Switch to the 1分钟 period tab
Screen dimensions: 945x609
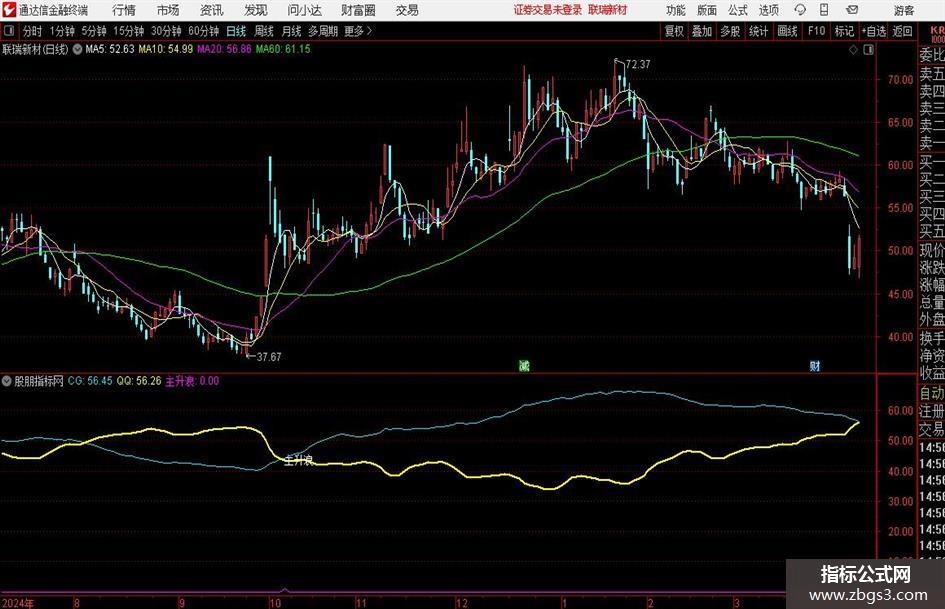click(62, 31)
